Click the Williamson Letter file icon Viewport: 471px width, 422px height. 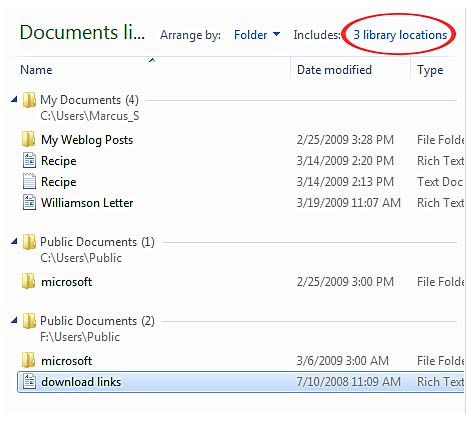click(x=29, y=202)
